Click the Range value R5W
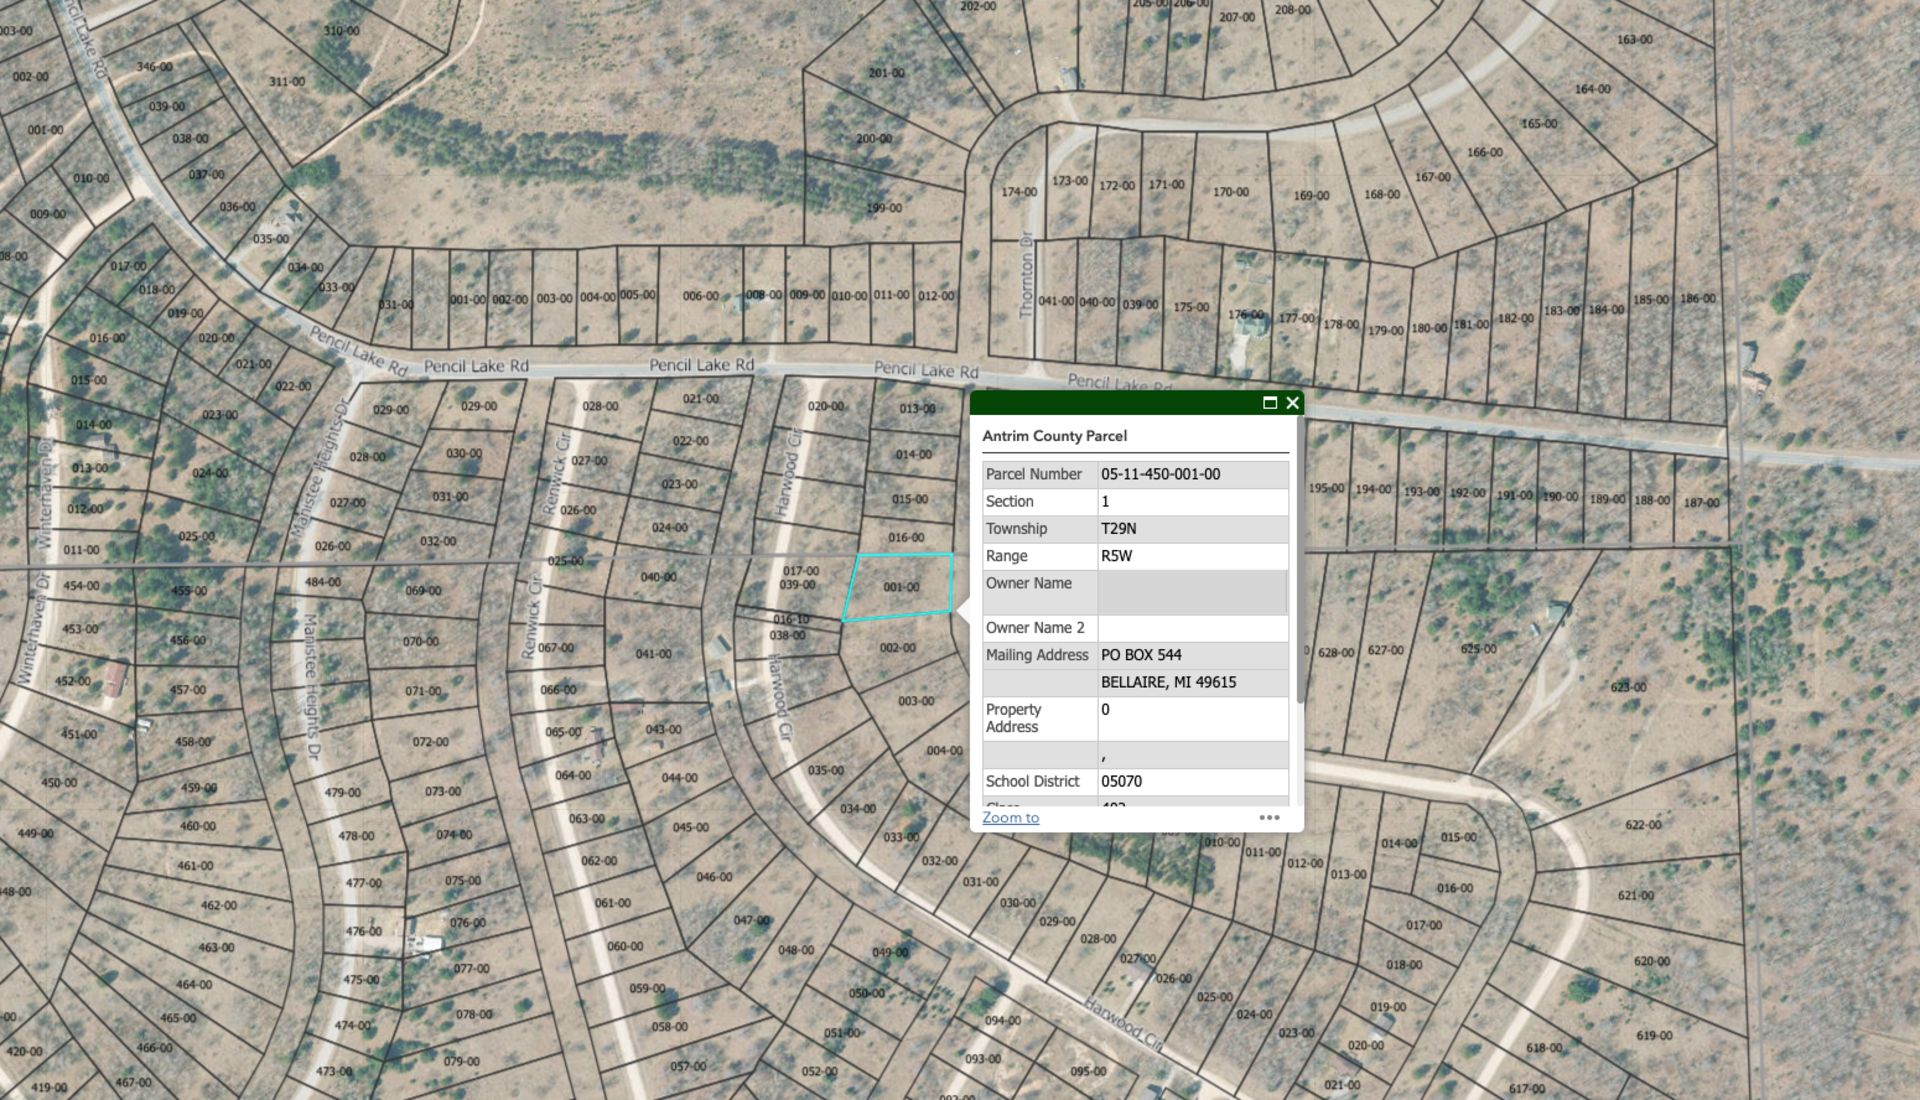Screen dimensions: 1920x1100 [1116, 555]
